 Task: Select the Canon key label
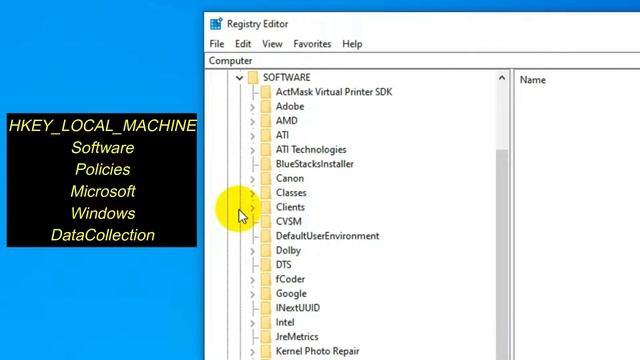tap(290, 178)
